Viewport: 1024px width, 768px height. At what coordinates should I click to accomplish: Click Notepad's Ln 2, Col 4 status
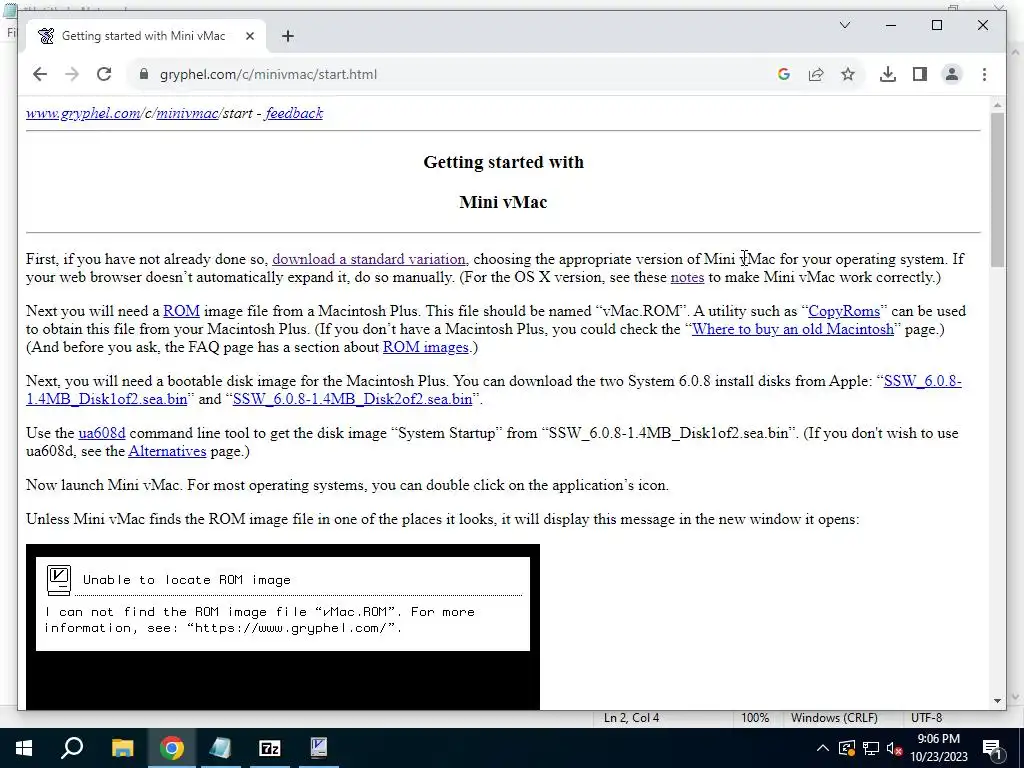click(631, 718)
